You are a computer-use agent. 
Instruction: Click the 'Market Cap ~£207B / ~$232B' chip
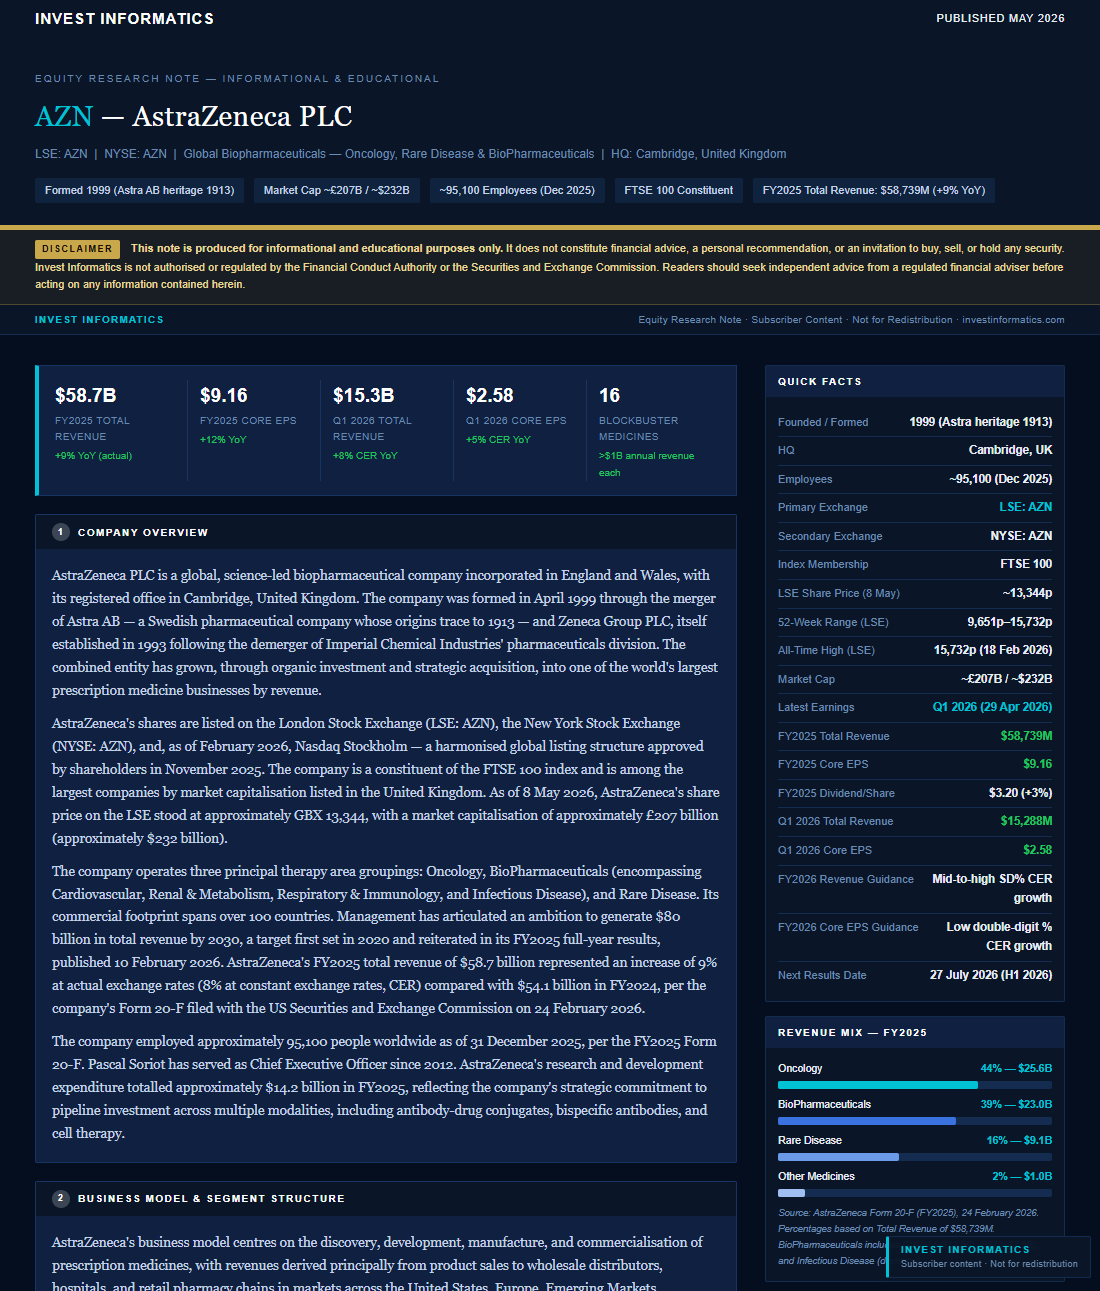tap(337, 190)
